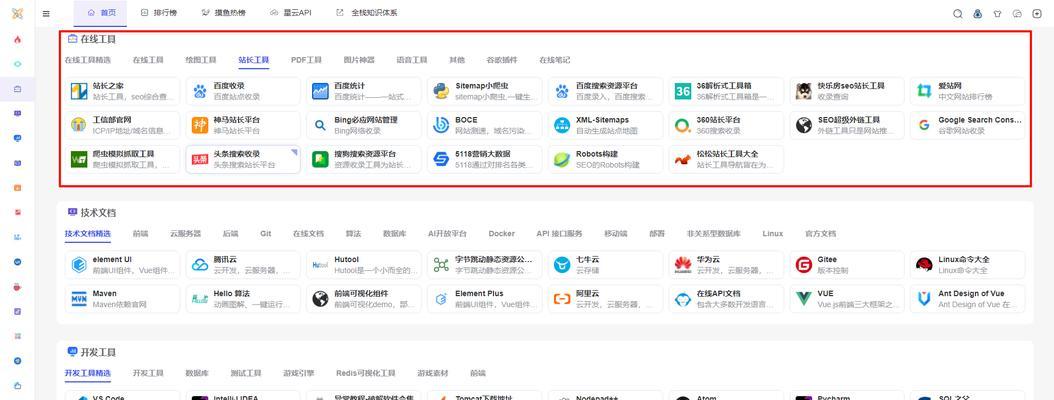Screen dimensions: 1054x400
Task: Select the 语音工具 category tab
Action: (x=412, y=60)
